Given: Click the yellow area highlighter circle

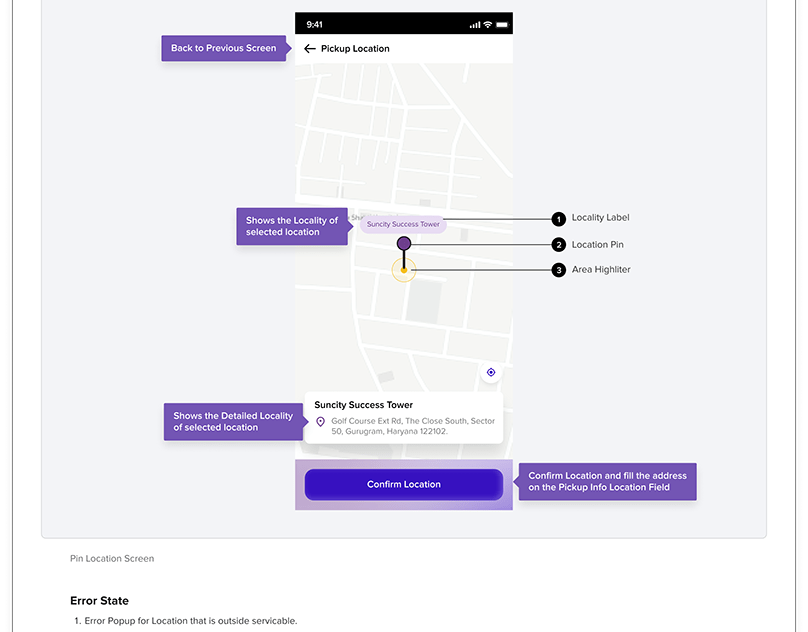Looking at the screenshot, I should click(x=404, y=270).
